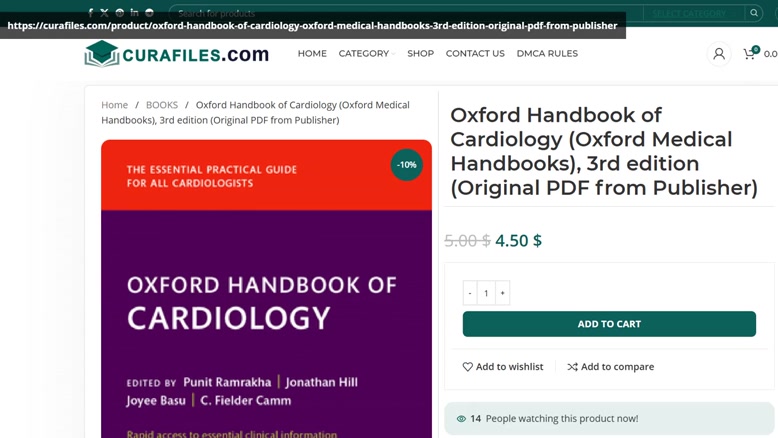Open the X (Twitter) social icon
Screen dimensions: 778x438
[104, 13]
